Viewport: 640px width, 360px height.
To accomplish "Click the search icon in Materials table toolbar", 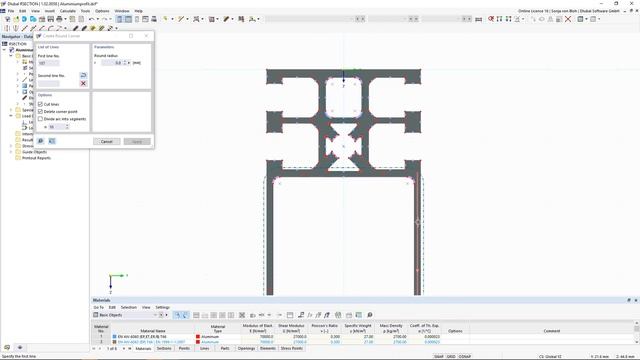I will [x=370, y=315].
